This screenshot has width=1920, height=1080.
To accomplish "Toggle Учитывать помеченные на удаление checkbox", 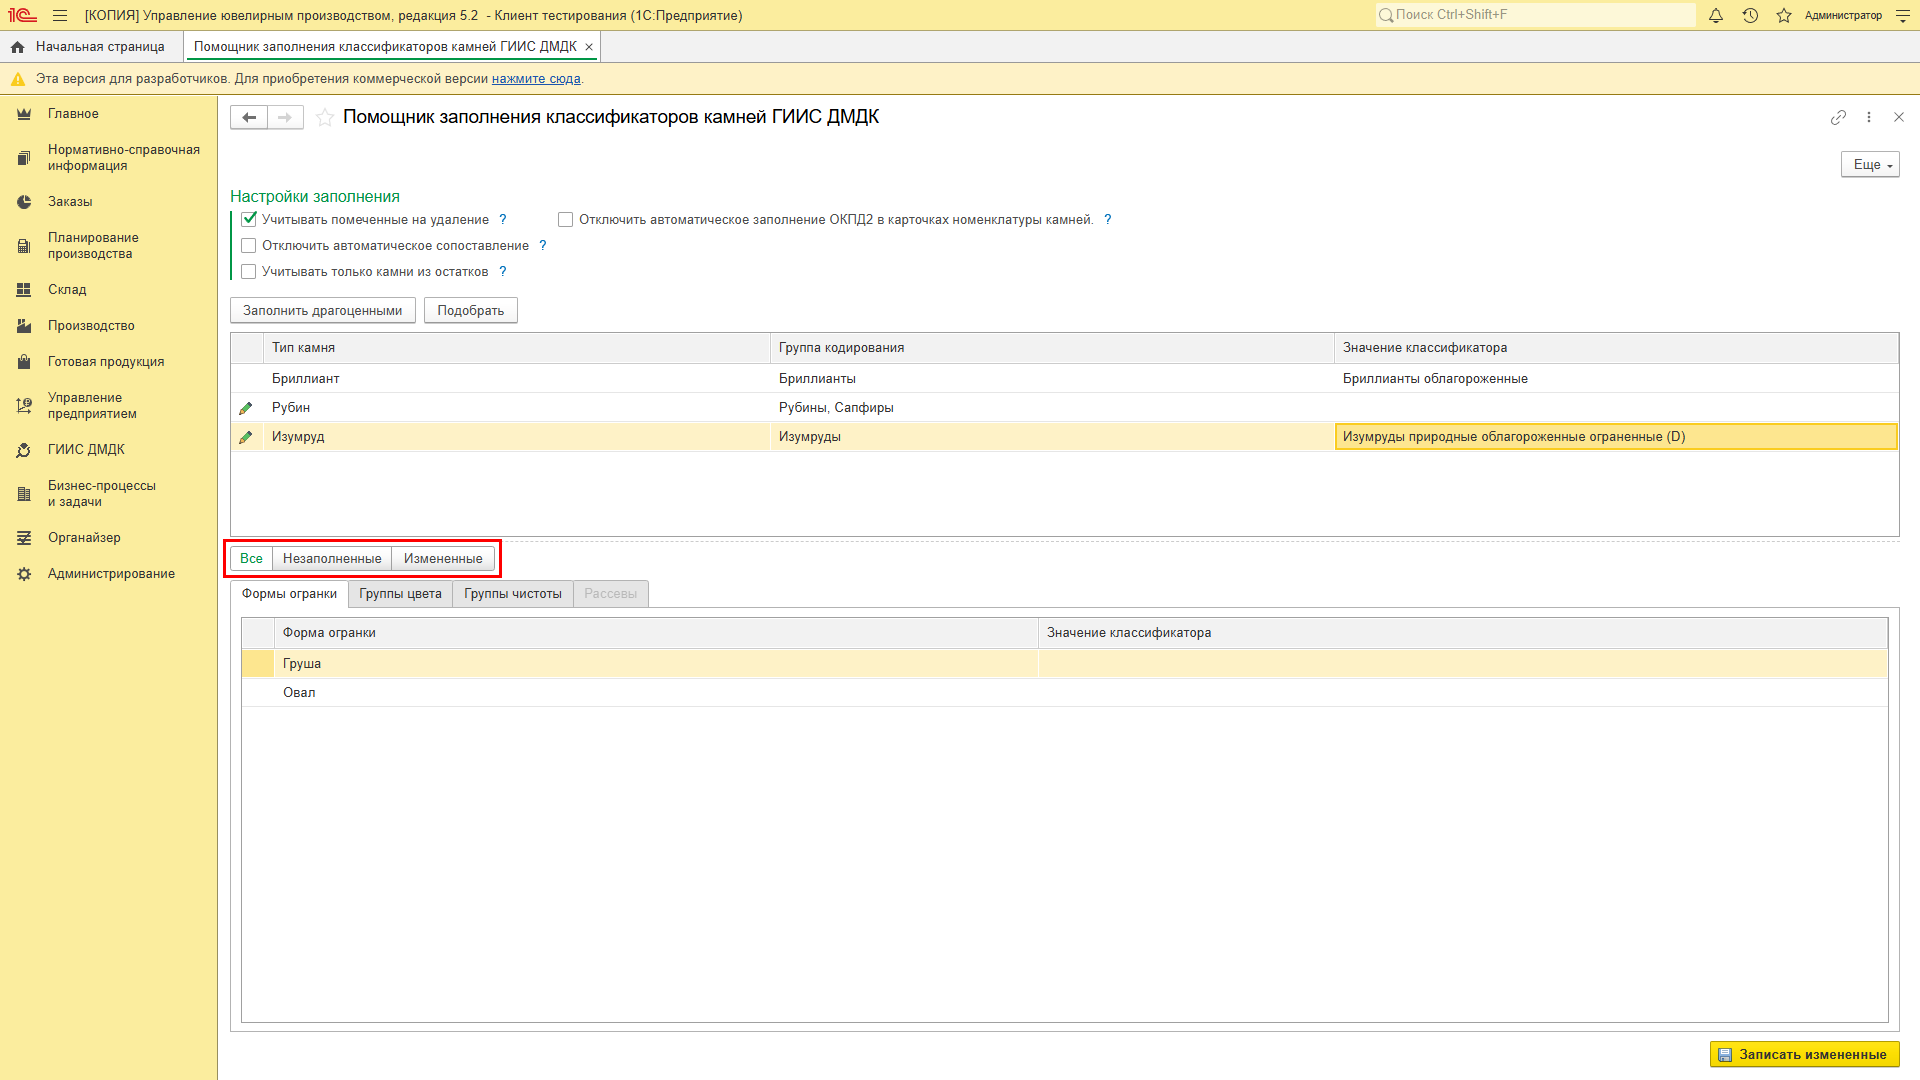I will [x=249, y=219].
